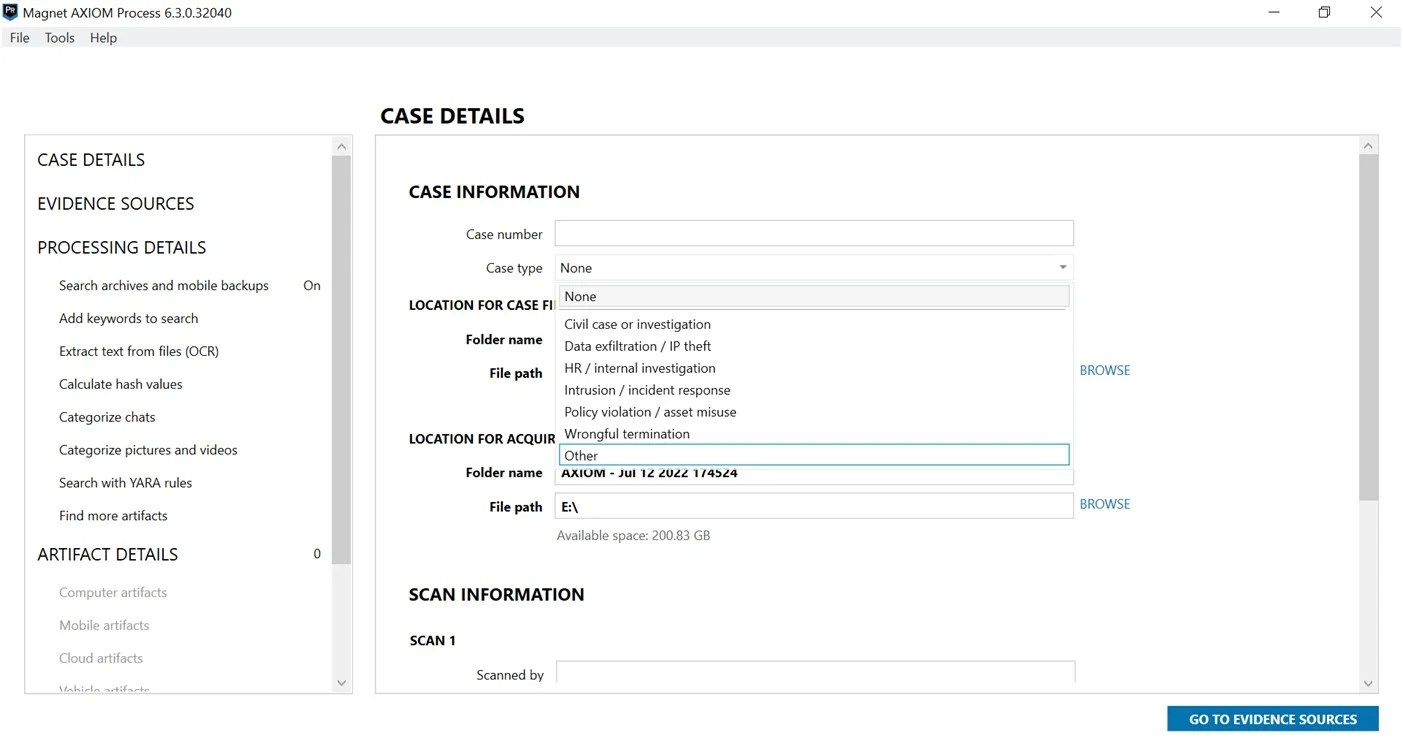Click the sidebar scrollbar down arrow

341,682
